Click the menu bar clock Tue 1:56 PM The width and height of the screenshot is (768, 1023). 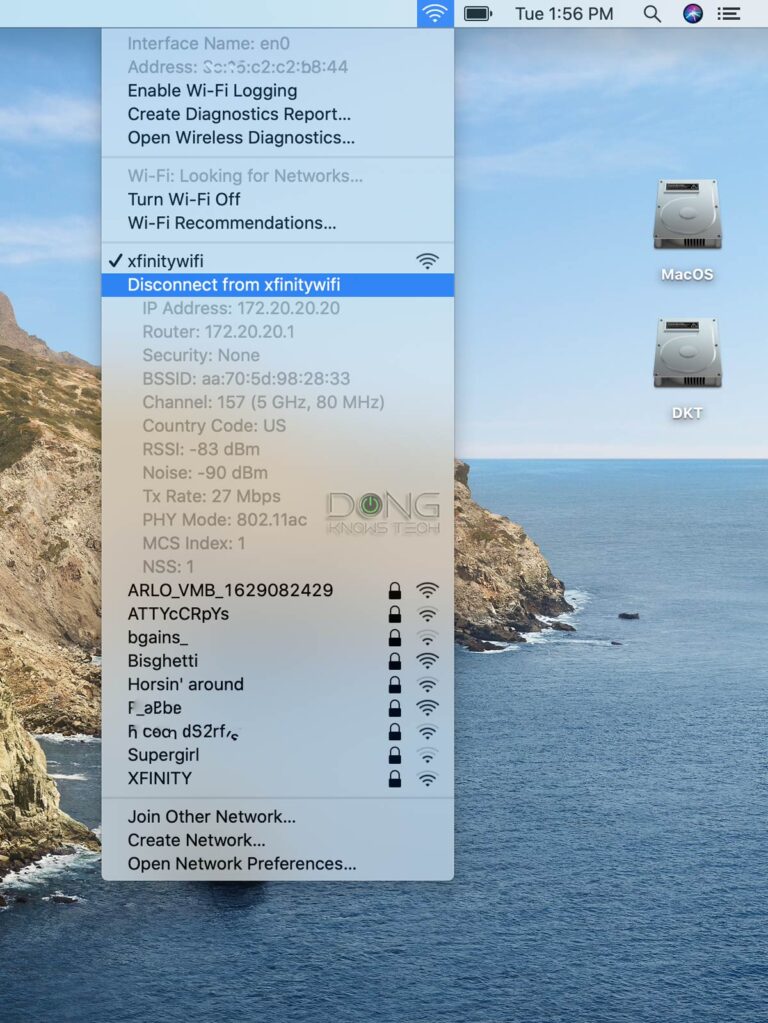pos(564,14)
